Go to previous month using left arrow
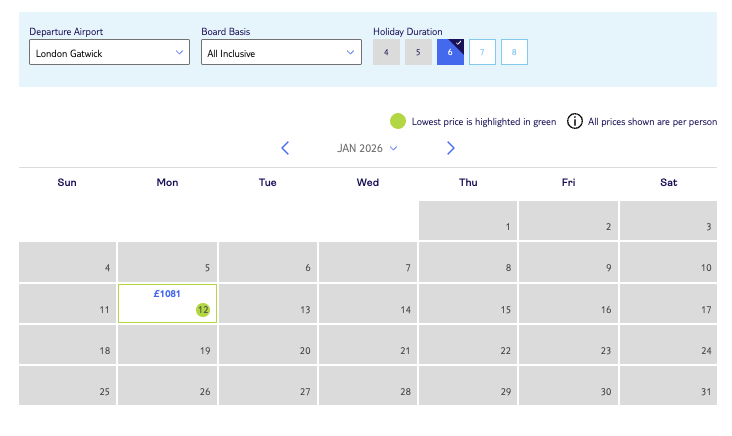732x436 pixels. 285,148
